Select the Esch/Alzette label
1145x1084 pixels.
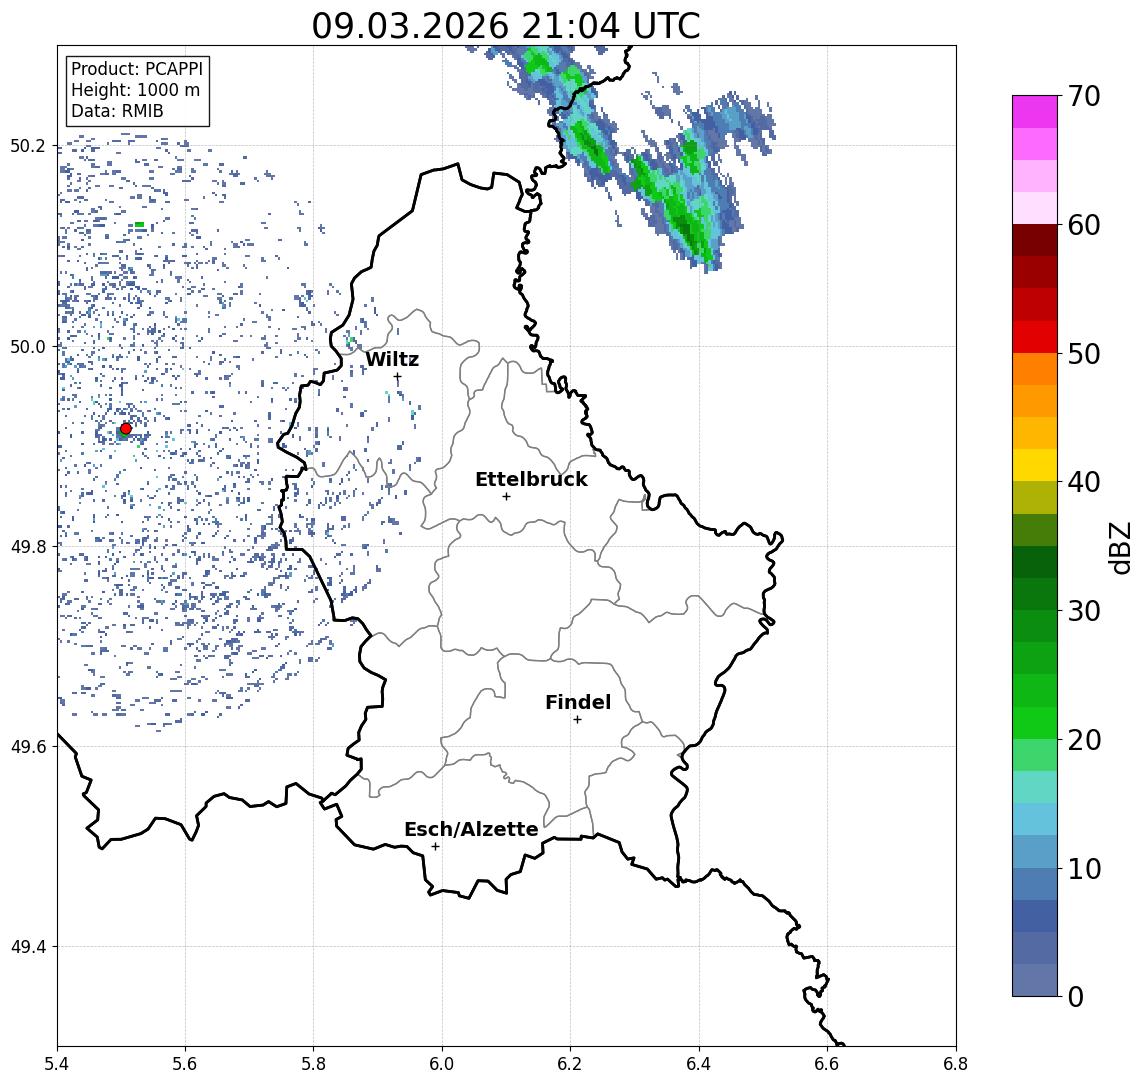[471, 829]
